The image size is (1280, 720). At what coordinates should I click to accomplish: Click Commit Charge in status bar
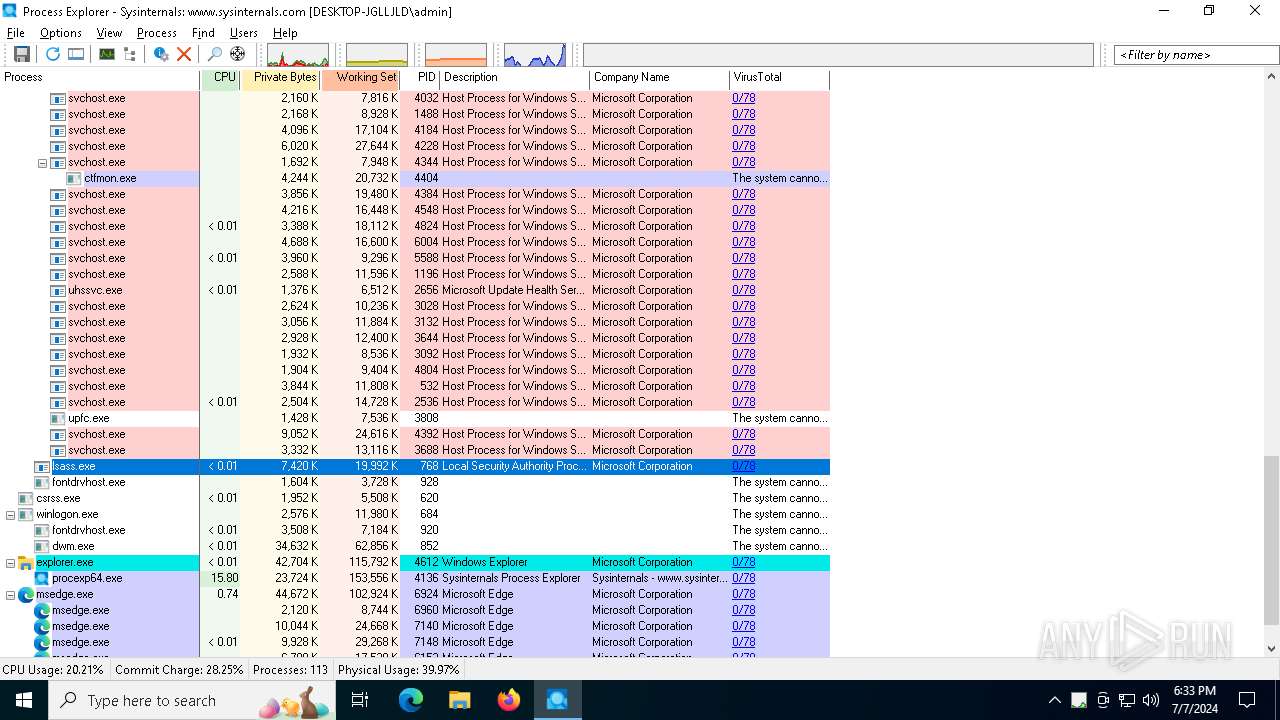[x=179, y=670]
